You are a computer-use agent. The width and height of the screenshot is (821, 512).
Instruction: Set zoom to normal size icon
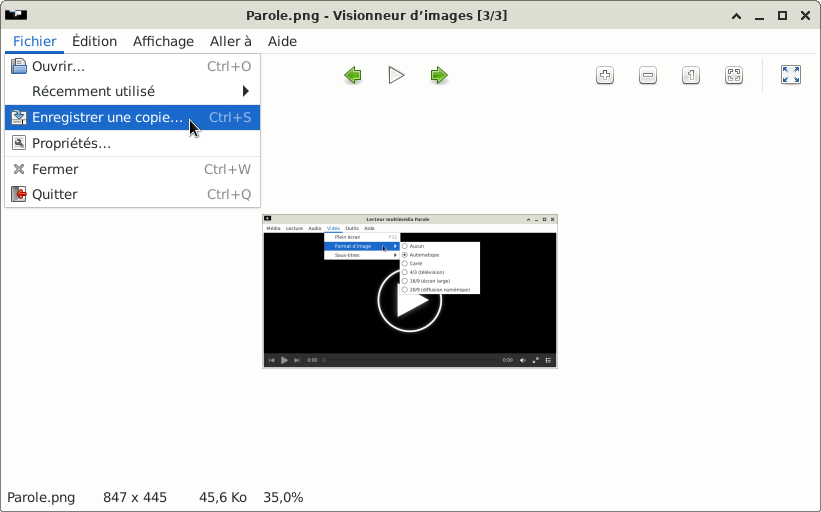(x=691, y=75)
